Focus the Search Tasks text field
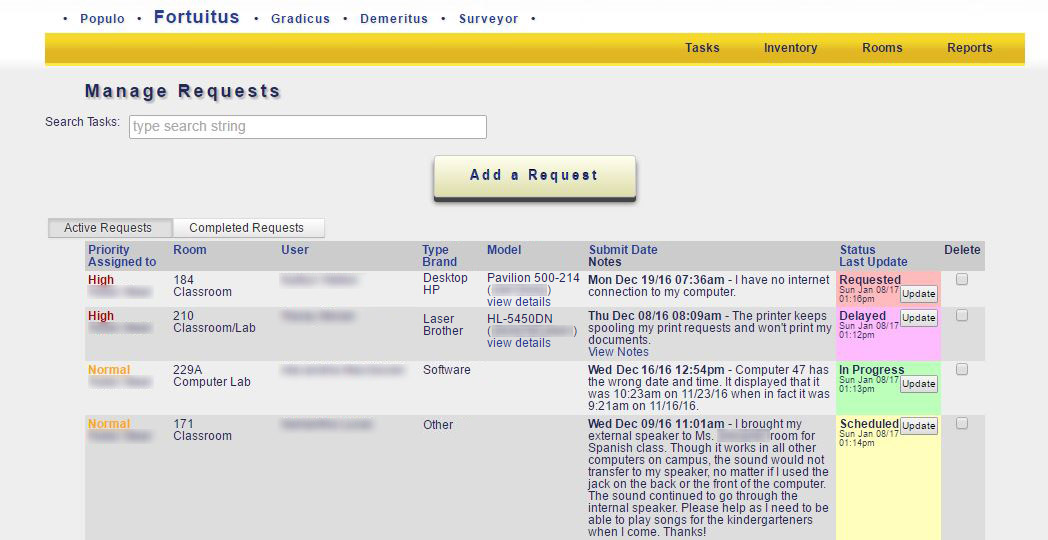 308,127
